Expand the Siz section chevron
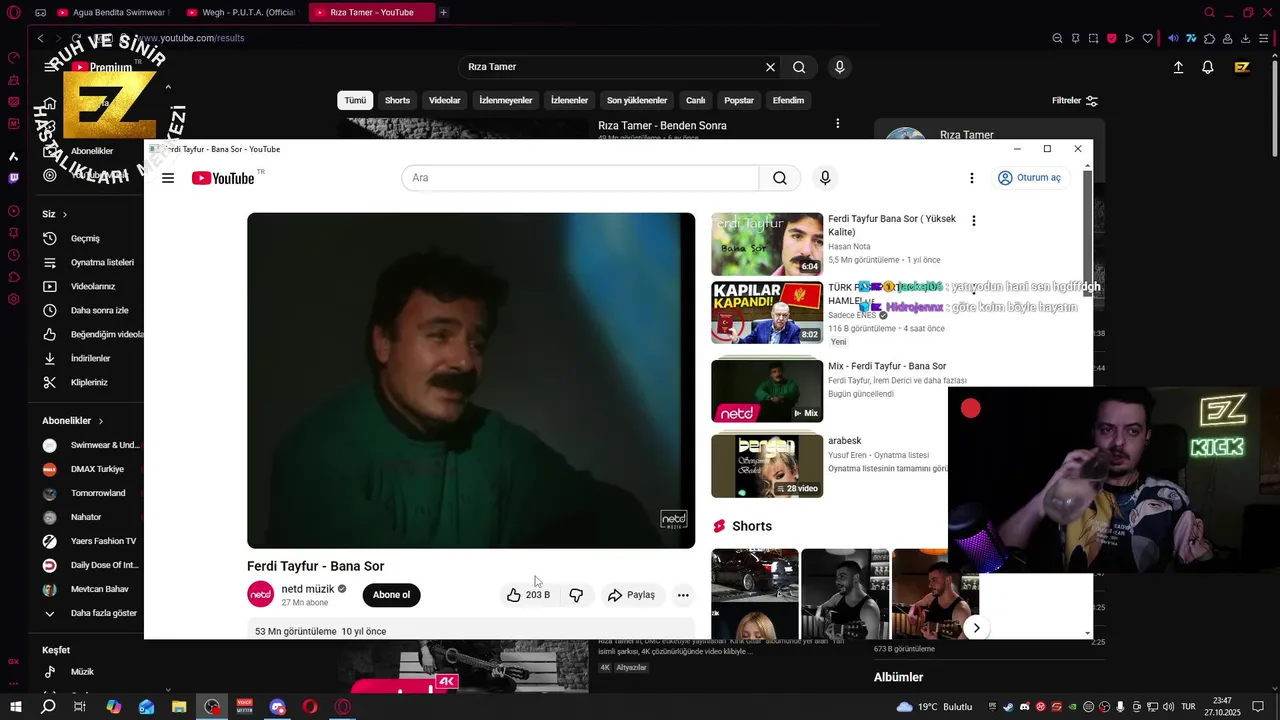This screenshot has width=1280, height=720. pyautogui.click(x=65, y=214)
